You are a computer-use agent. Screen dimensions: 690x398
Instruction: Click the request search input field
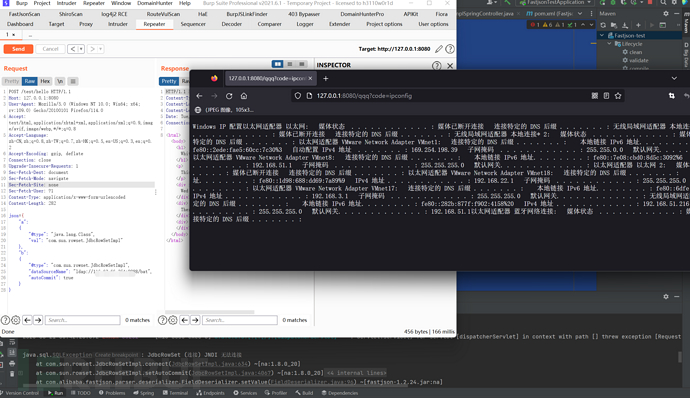(x=83, y=320)
